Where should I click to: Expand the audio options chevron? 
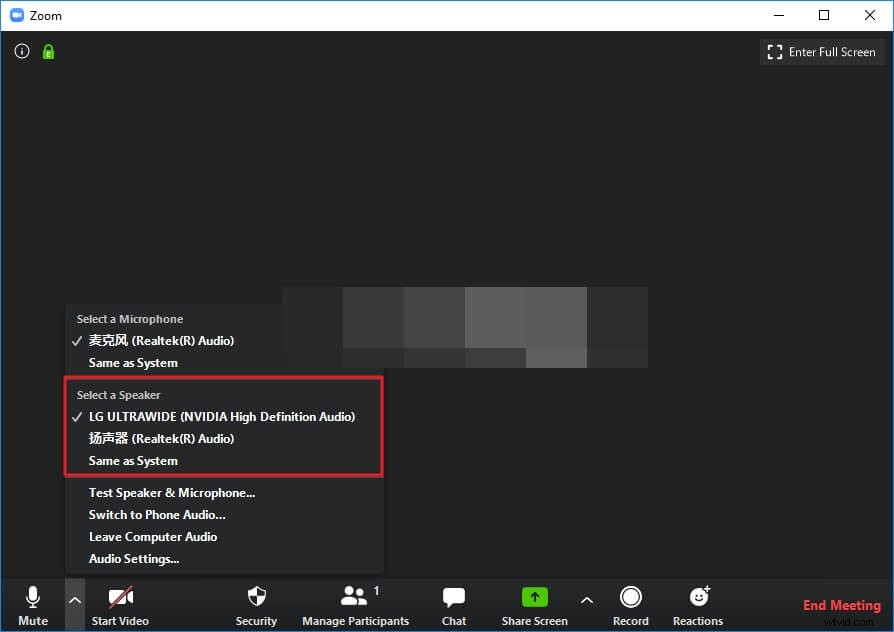pos(75,599)
